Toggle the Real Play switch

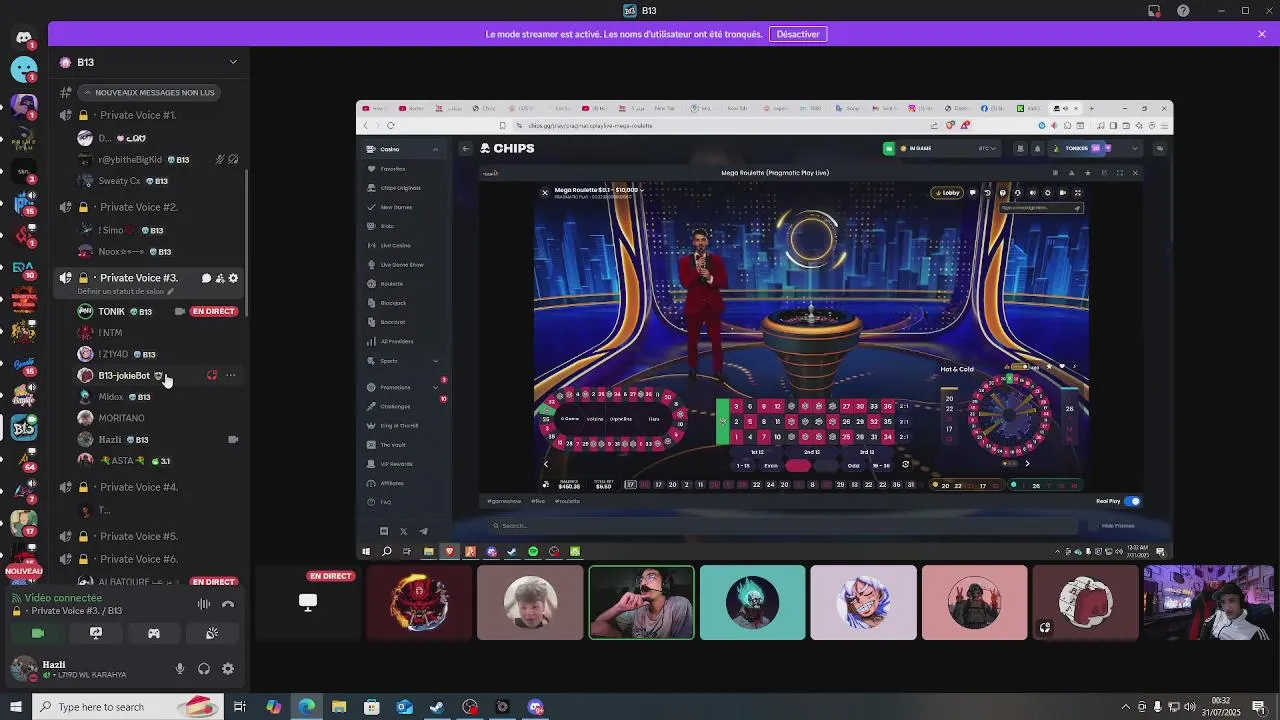click(1132, 501)
